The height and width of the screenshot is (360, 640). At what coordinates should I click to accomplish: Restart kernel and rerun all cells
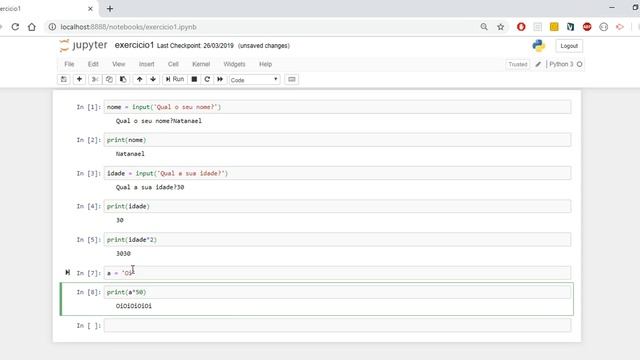point(220,79)
